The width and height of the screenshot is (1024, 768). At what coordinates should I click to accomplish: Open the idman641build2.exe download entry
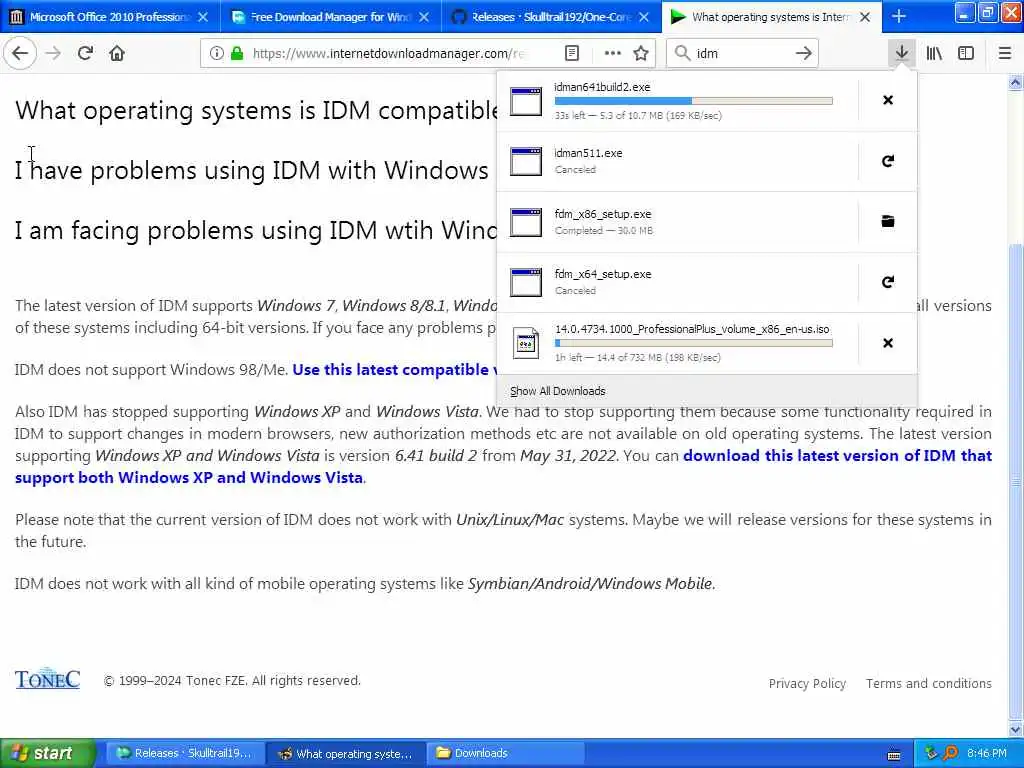(x=677, y=101)
